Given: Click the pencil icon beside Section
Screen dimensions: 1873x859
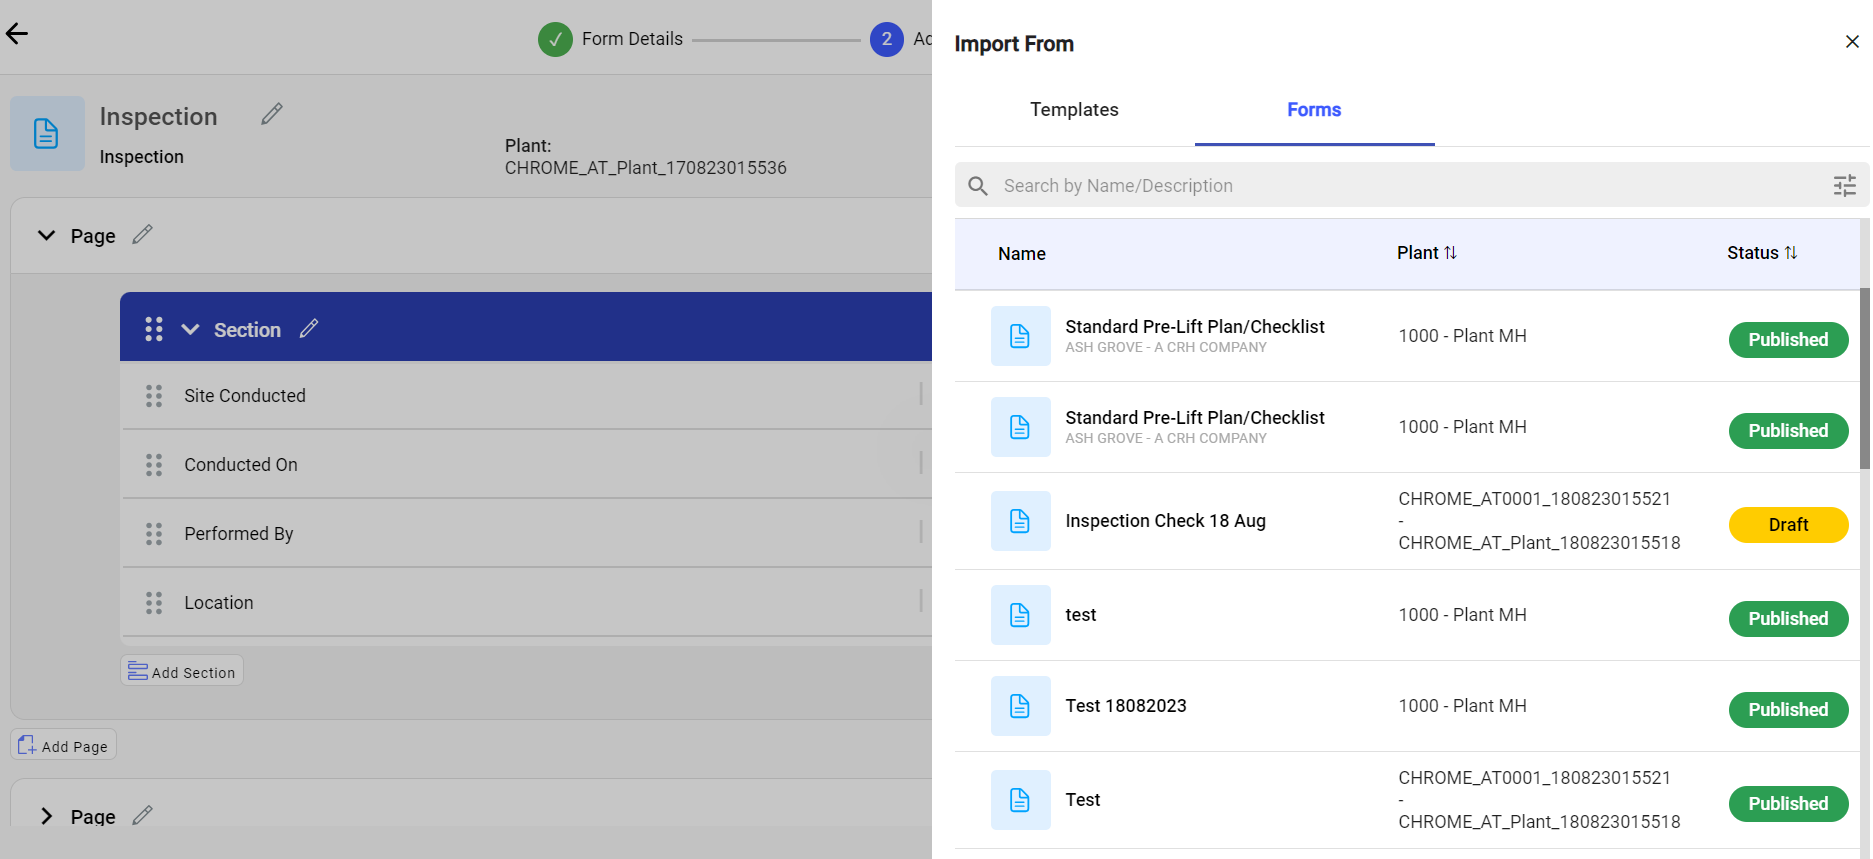Looking at the screenshot, I should (309, 328).
